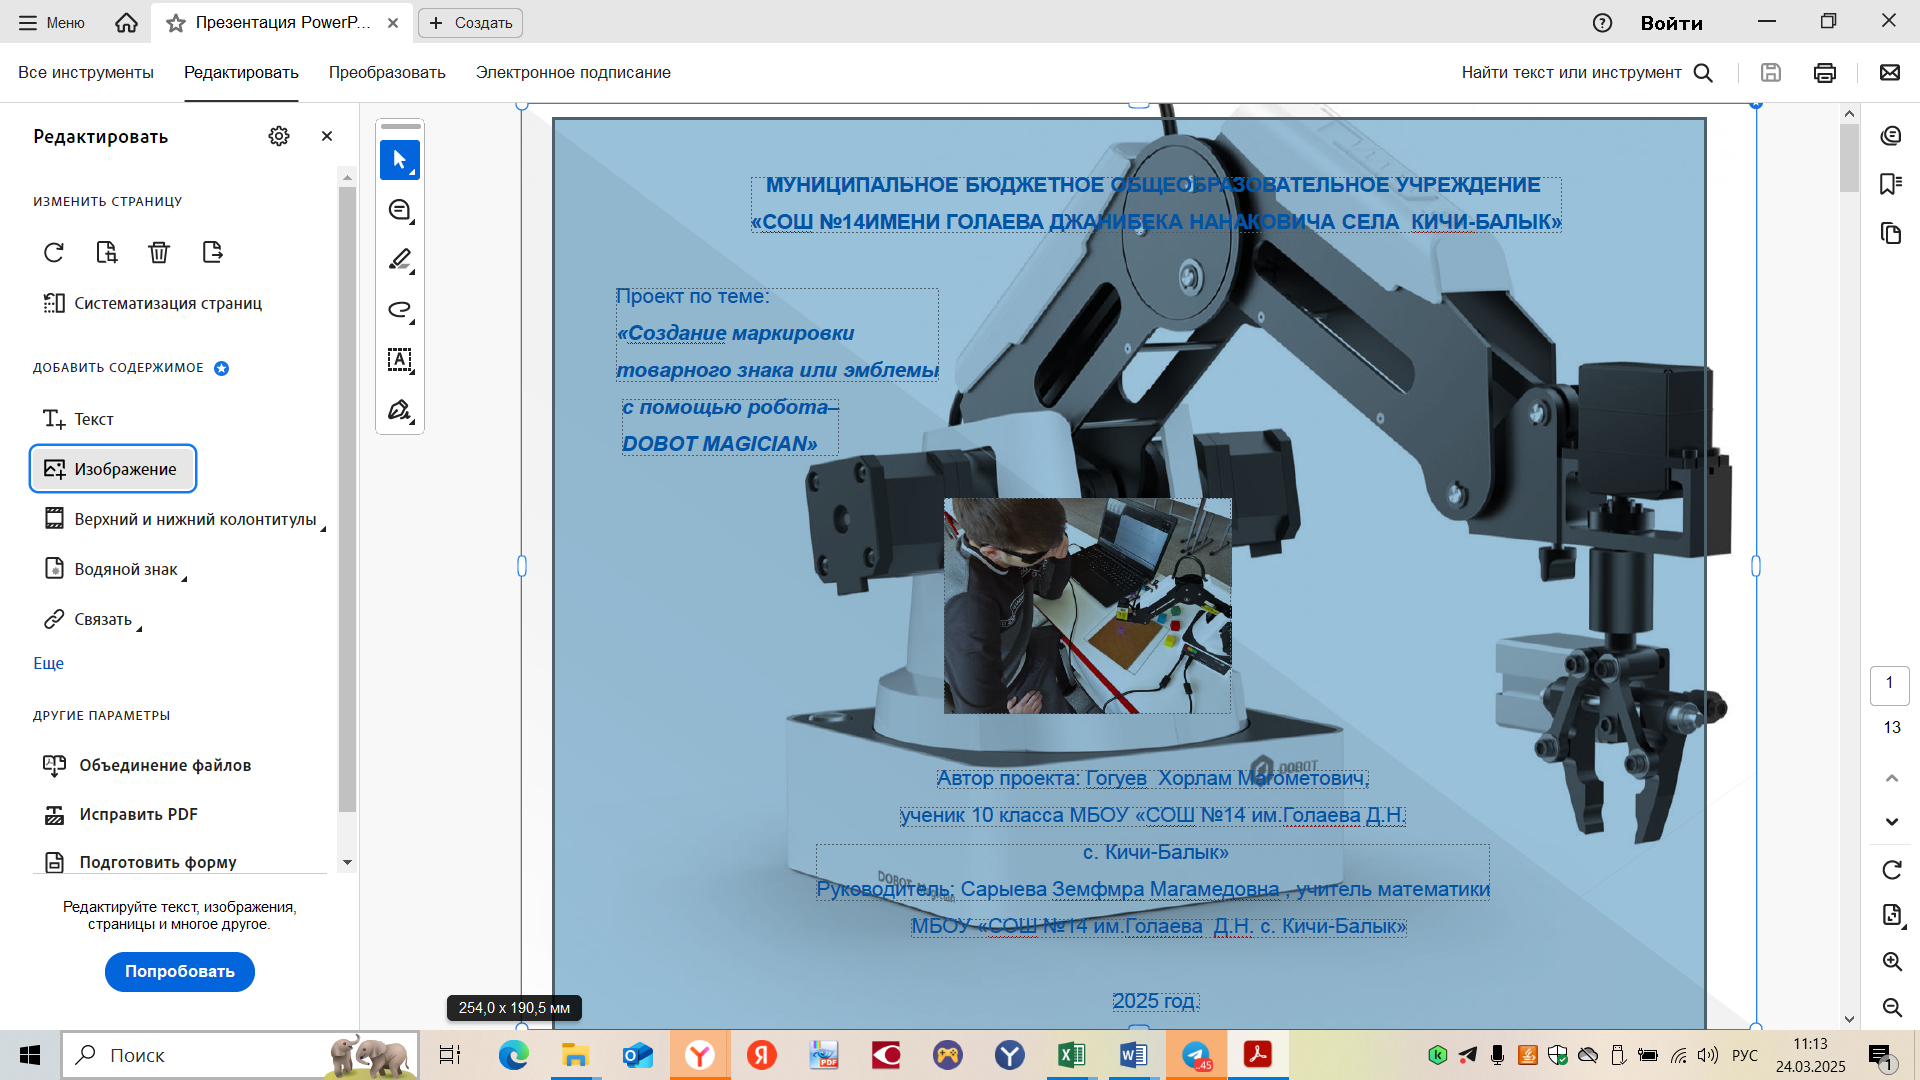The width and height of the screenshot is (1920, 1080).
Task: Select the text box tool
Action: (x=400, y=360)
